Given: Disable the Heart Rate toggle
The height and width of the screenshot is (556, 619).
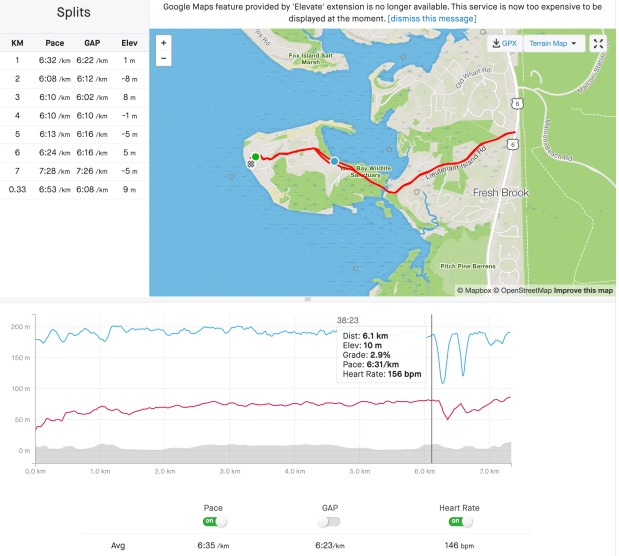Looking at the screenshot, I should (x=462, y=521).
